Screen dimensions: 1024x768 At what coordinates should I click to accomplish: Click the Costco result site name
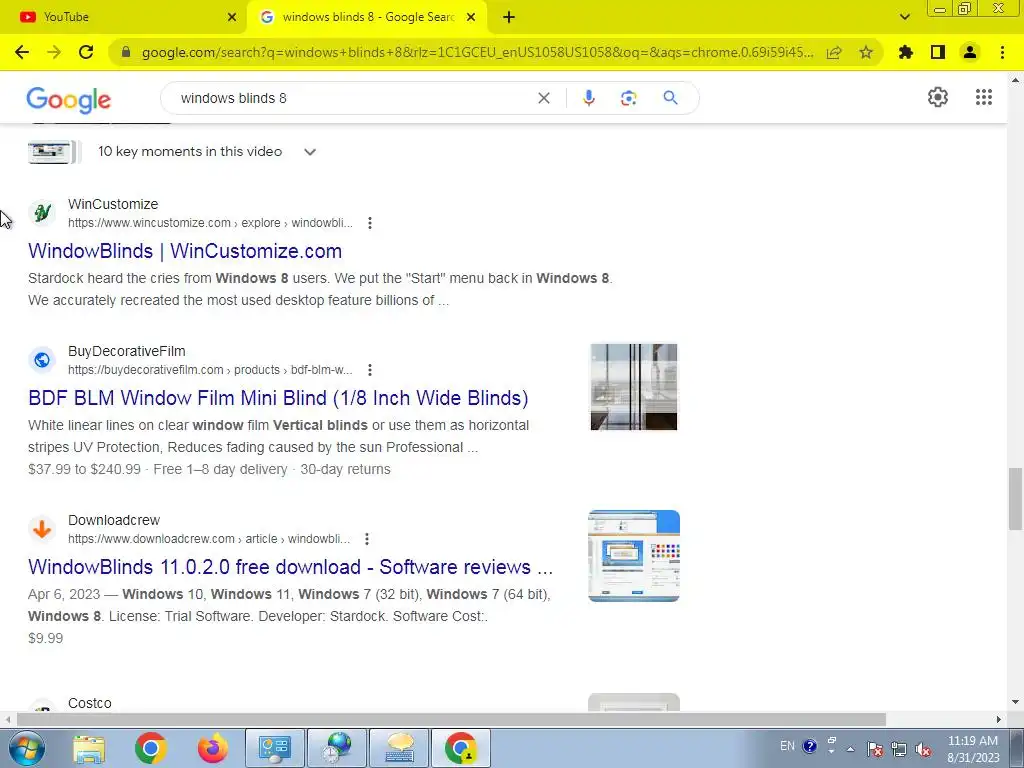tap(89, 703)
